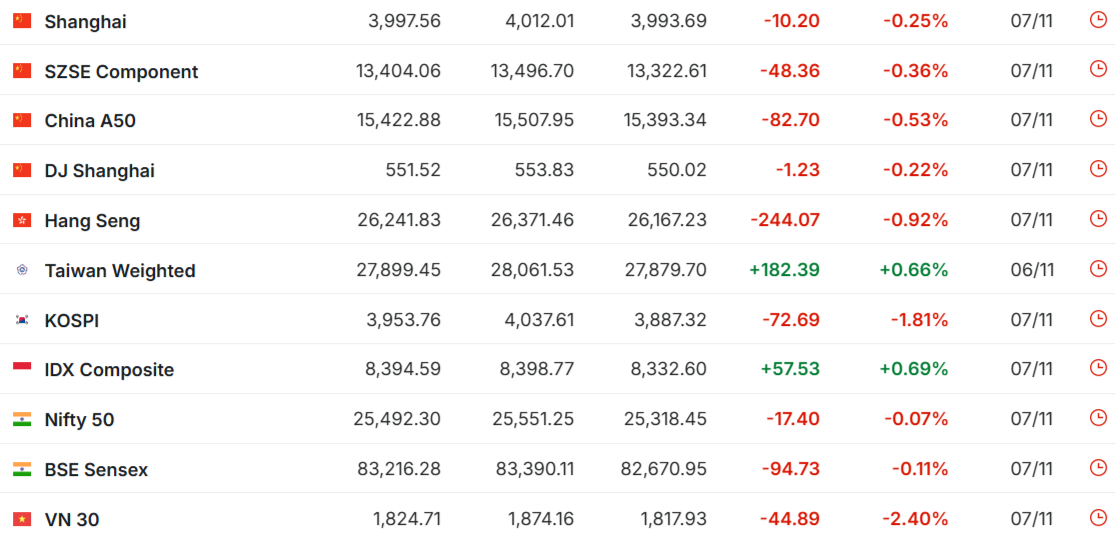Image resolution: width=1117 pixels, height=538 pixels.
Task: Click the clock icon for Taiwan Weighted
Action: tap(1098, 269)
